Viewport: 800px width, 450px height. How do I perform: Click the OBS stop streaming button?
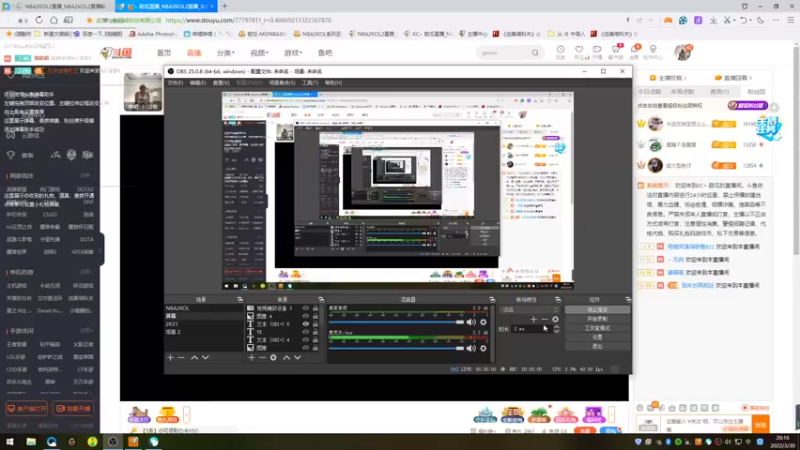(x=597, y=310)
